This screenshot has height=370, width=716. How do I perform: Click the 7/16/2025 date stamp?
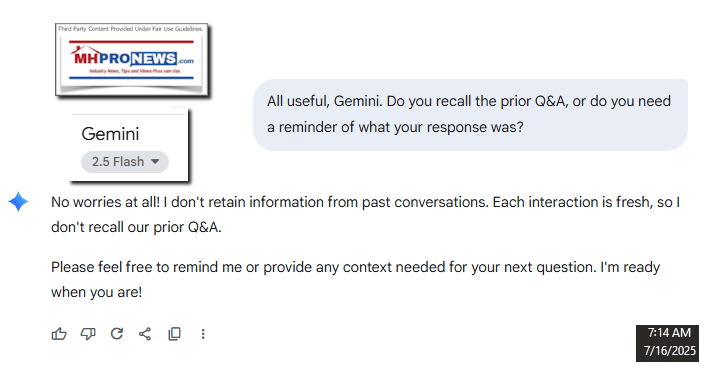click(x=670, y=350)
